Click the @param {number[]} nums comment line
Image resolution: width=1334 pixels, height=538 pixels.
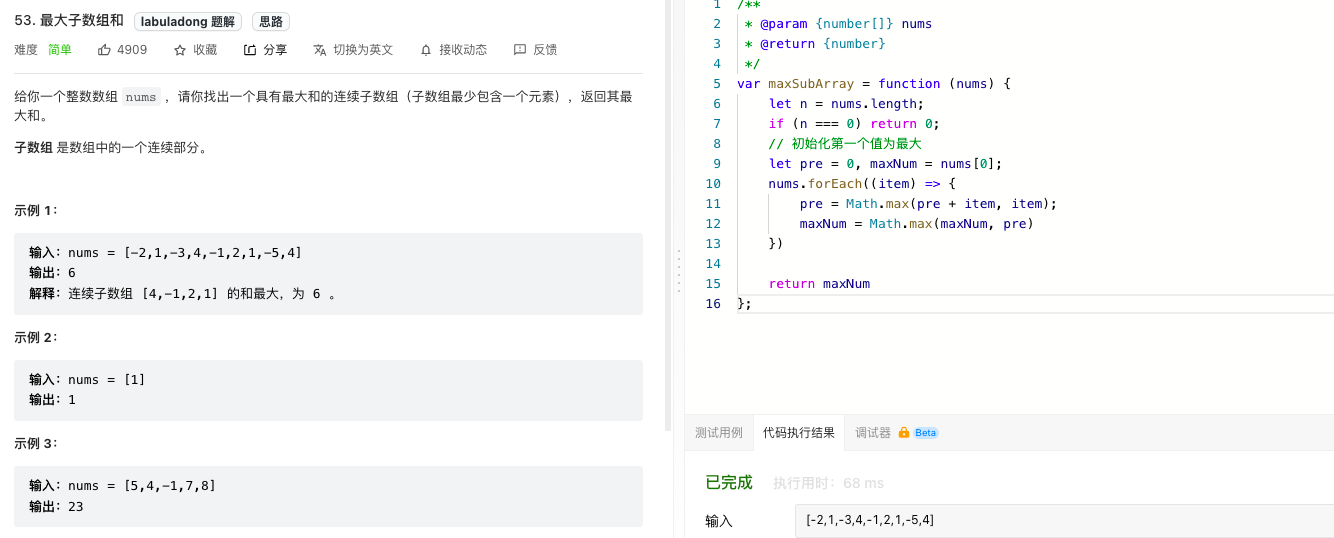tap(838, 23)
